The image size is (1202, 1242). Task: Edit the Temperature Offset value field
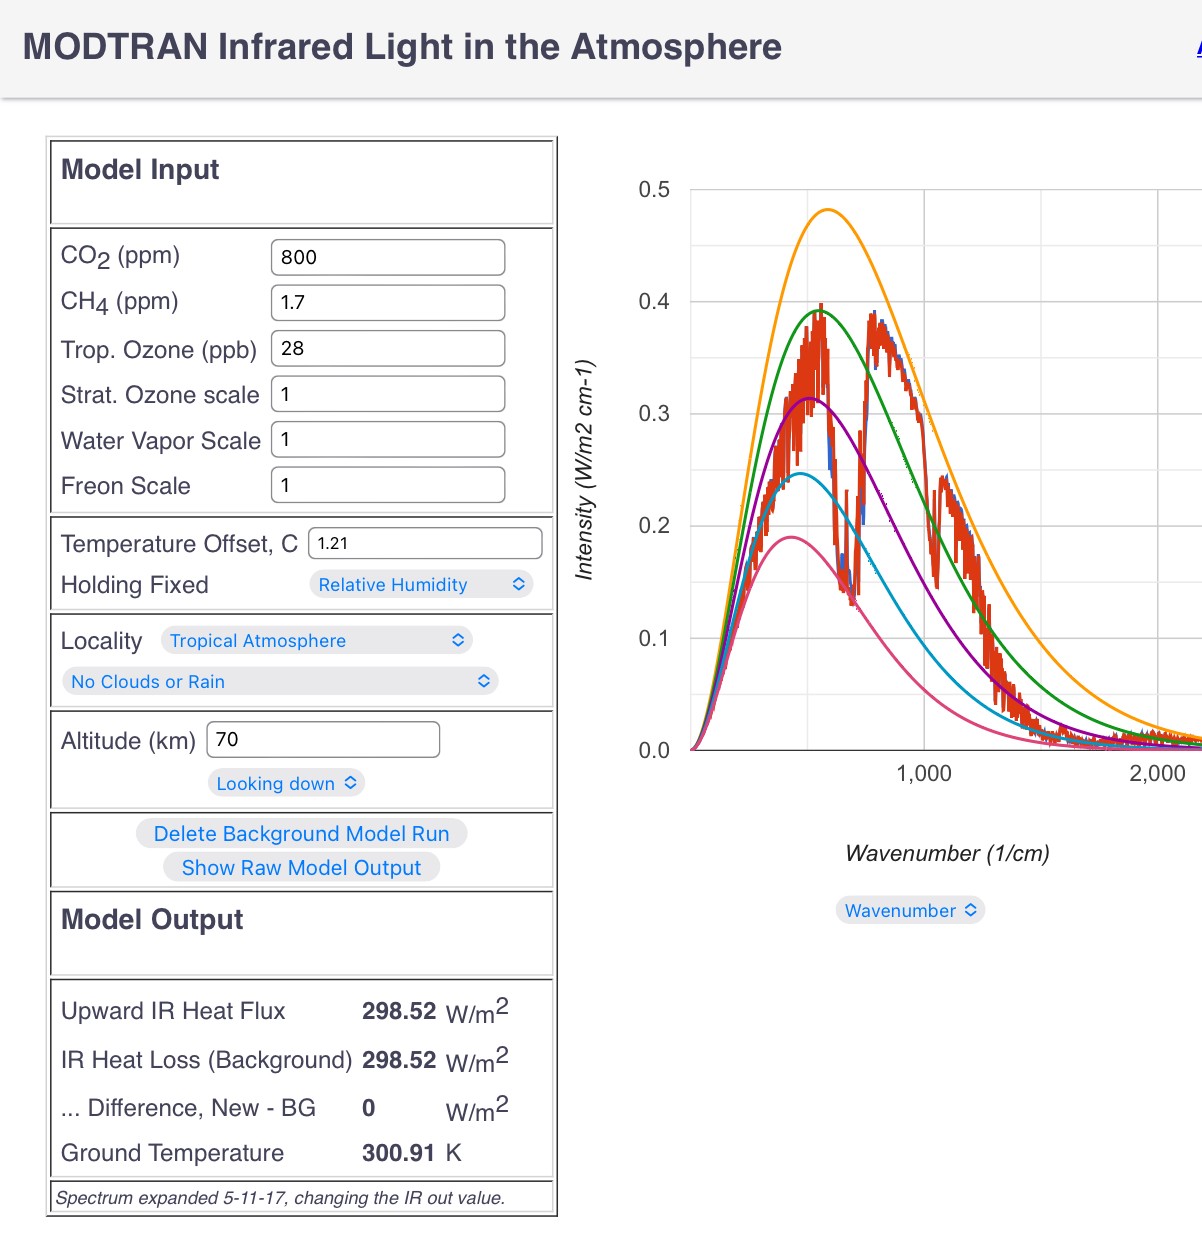[x=424, y=543]
